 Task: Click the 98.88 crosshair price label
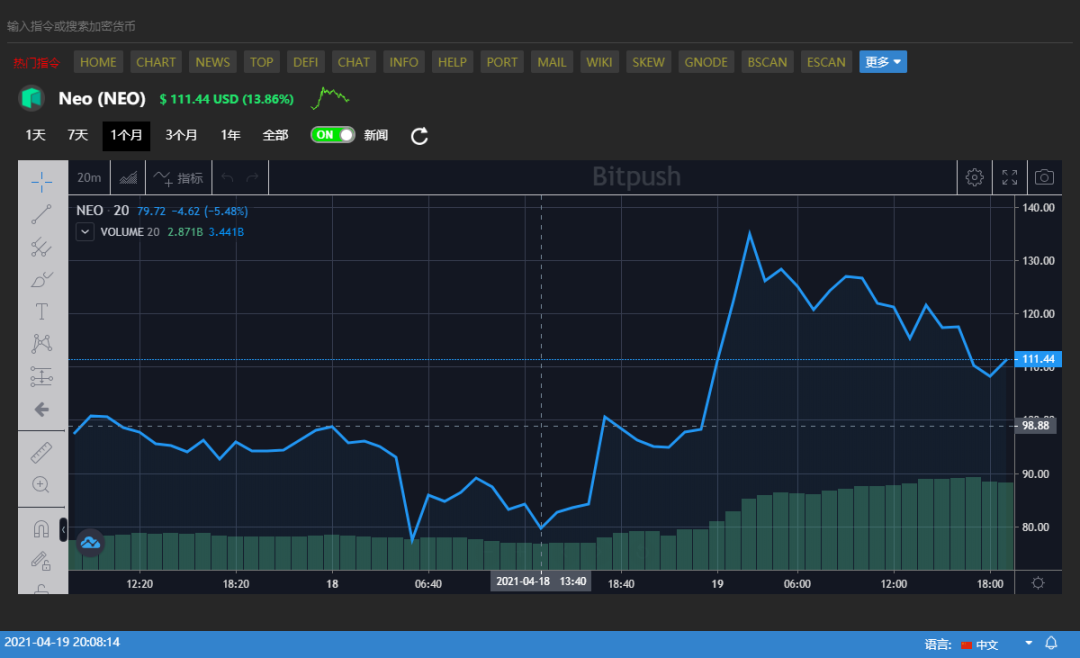pyautogui.click(x=1035, y=426)
